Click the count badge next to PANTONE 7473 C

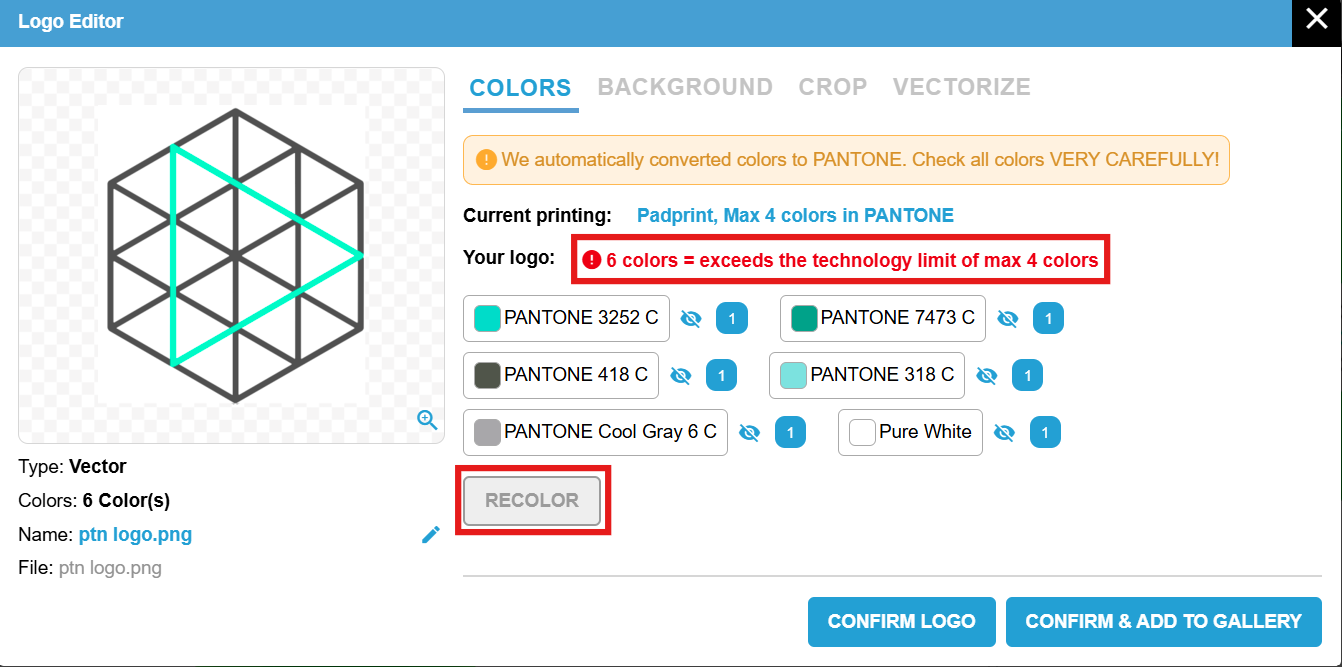pyautogui.click(x=1048, y=318)
